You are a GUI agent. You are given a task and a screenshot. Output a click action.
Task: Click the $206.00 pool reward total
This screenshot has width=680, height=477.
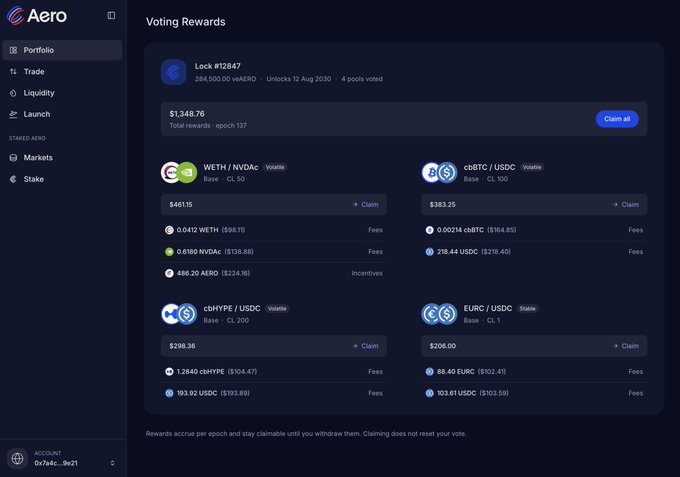pos(442,346)
